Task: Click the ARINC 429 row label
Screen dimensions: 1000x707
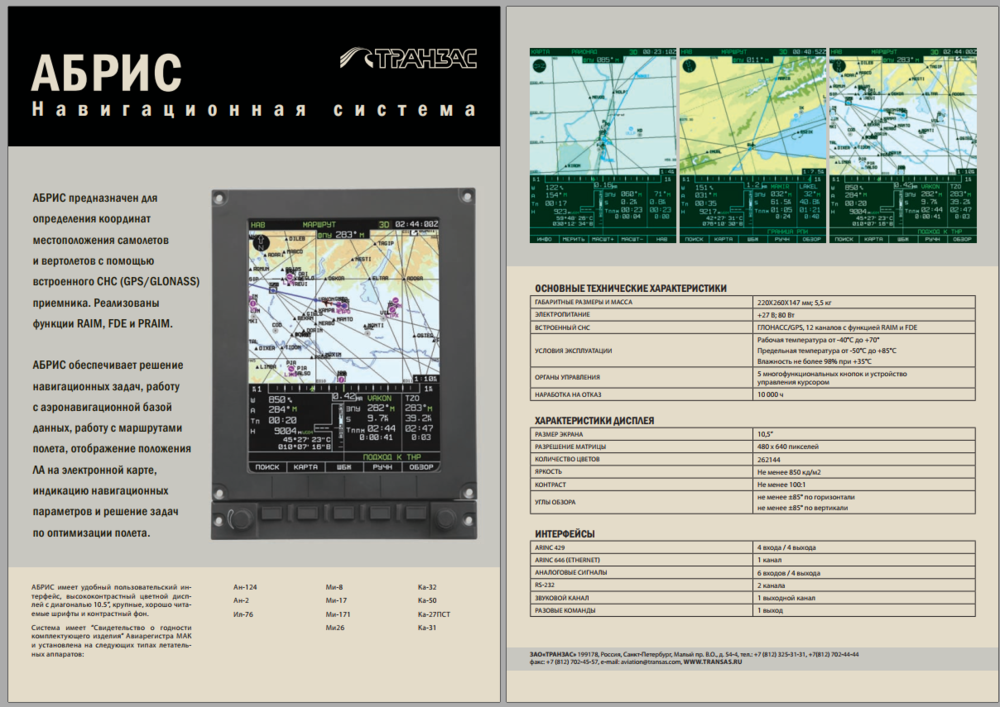Action: [x=550, y=548]
